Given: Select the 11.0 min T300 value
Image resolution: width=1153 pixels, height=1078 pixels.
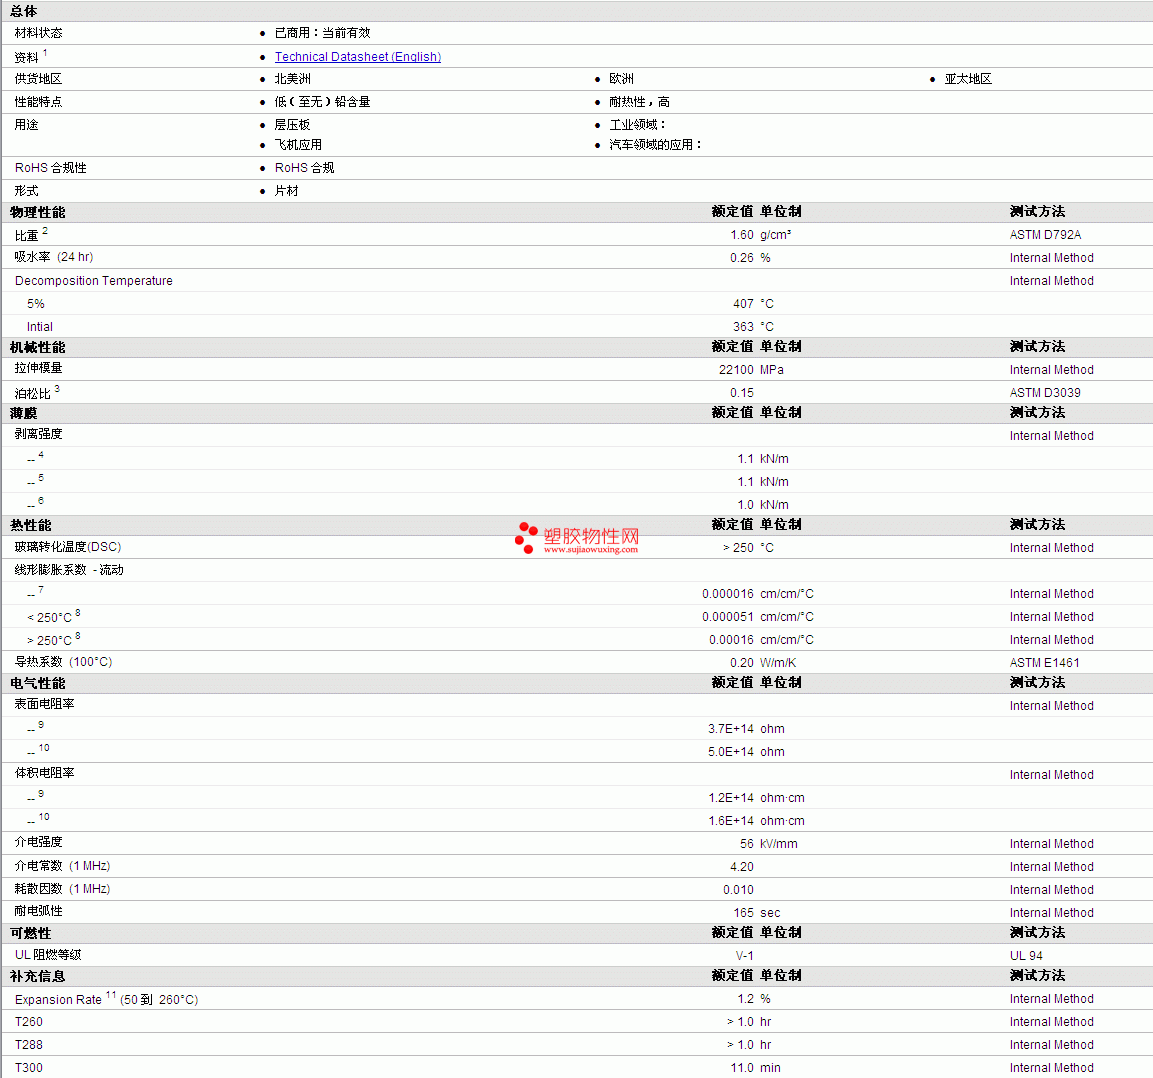Looking at the screenshot, I should pos(755,1067).
